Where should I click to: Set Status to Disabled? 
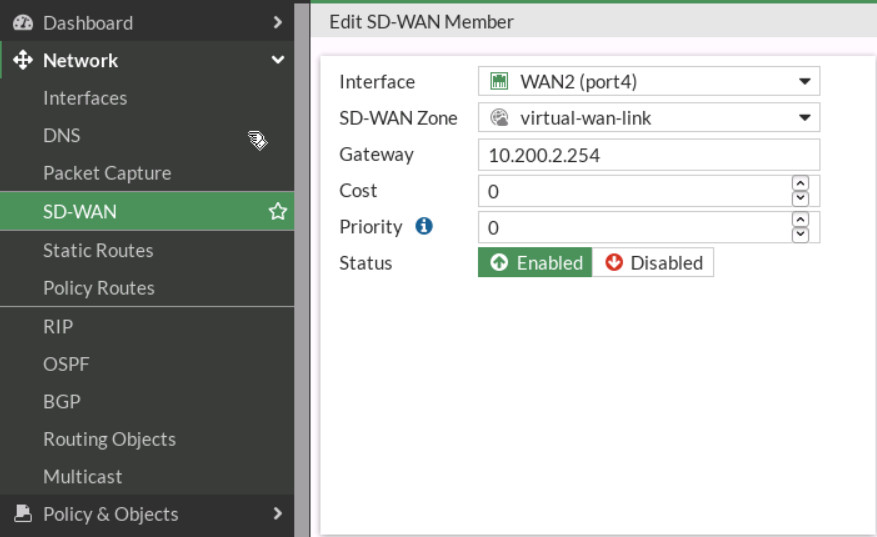click(653, 263)
